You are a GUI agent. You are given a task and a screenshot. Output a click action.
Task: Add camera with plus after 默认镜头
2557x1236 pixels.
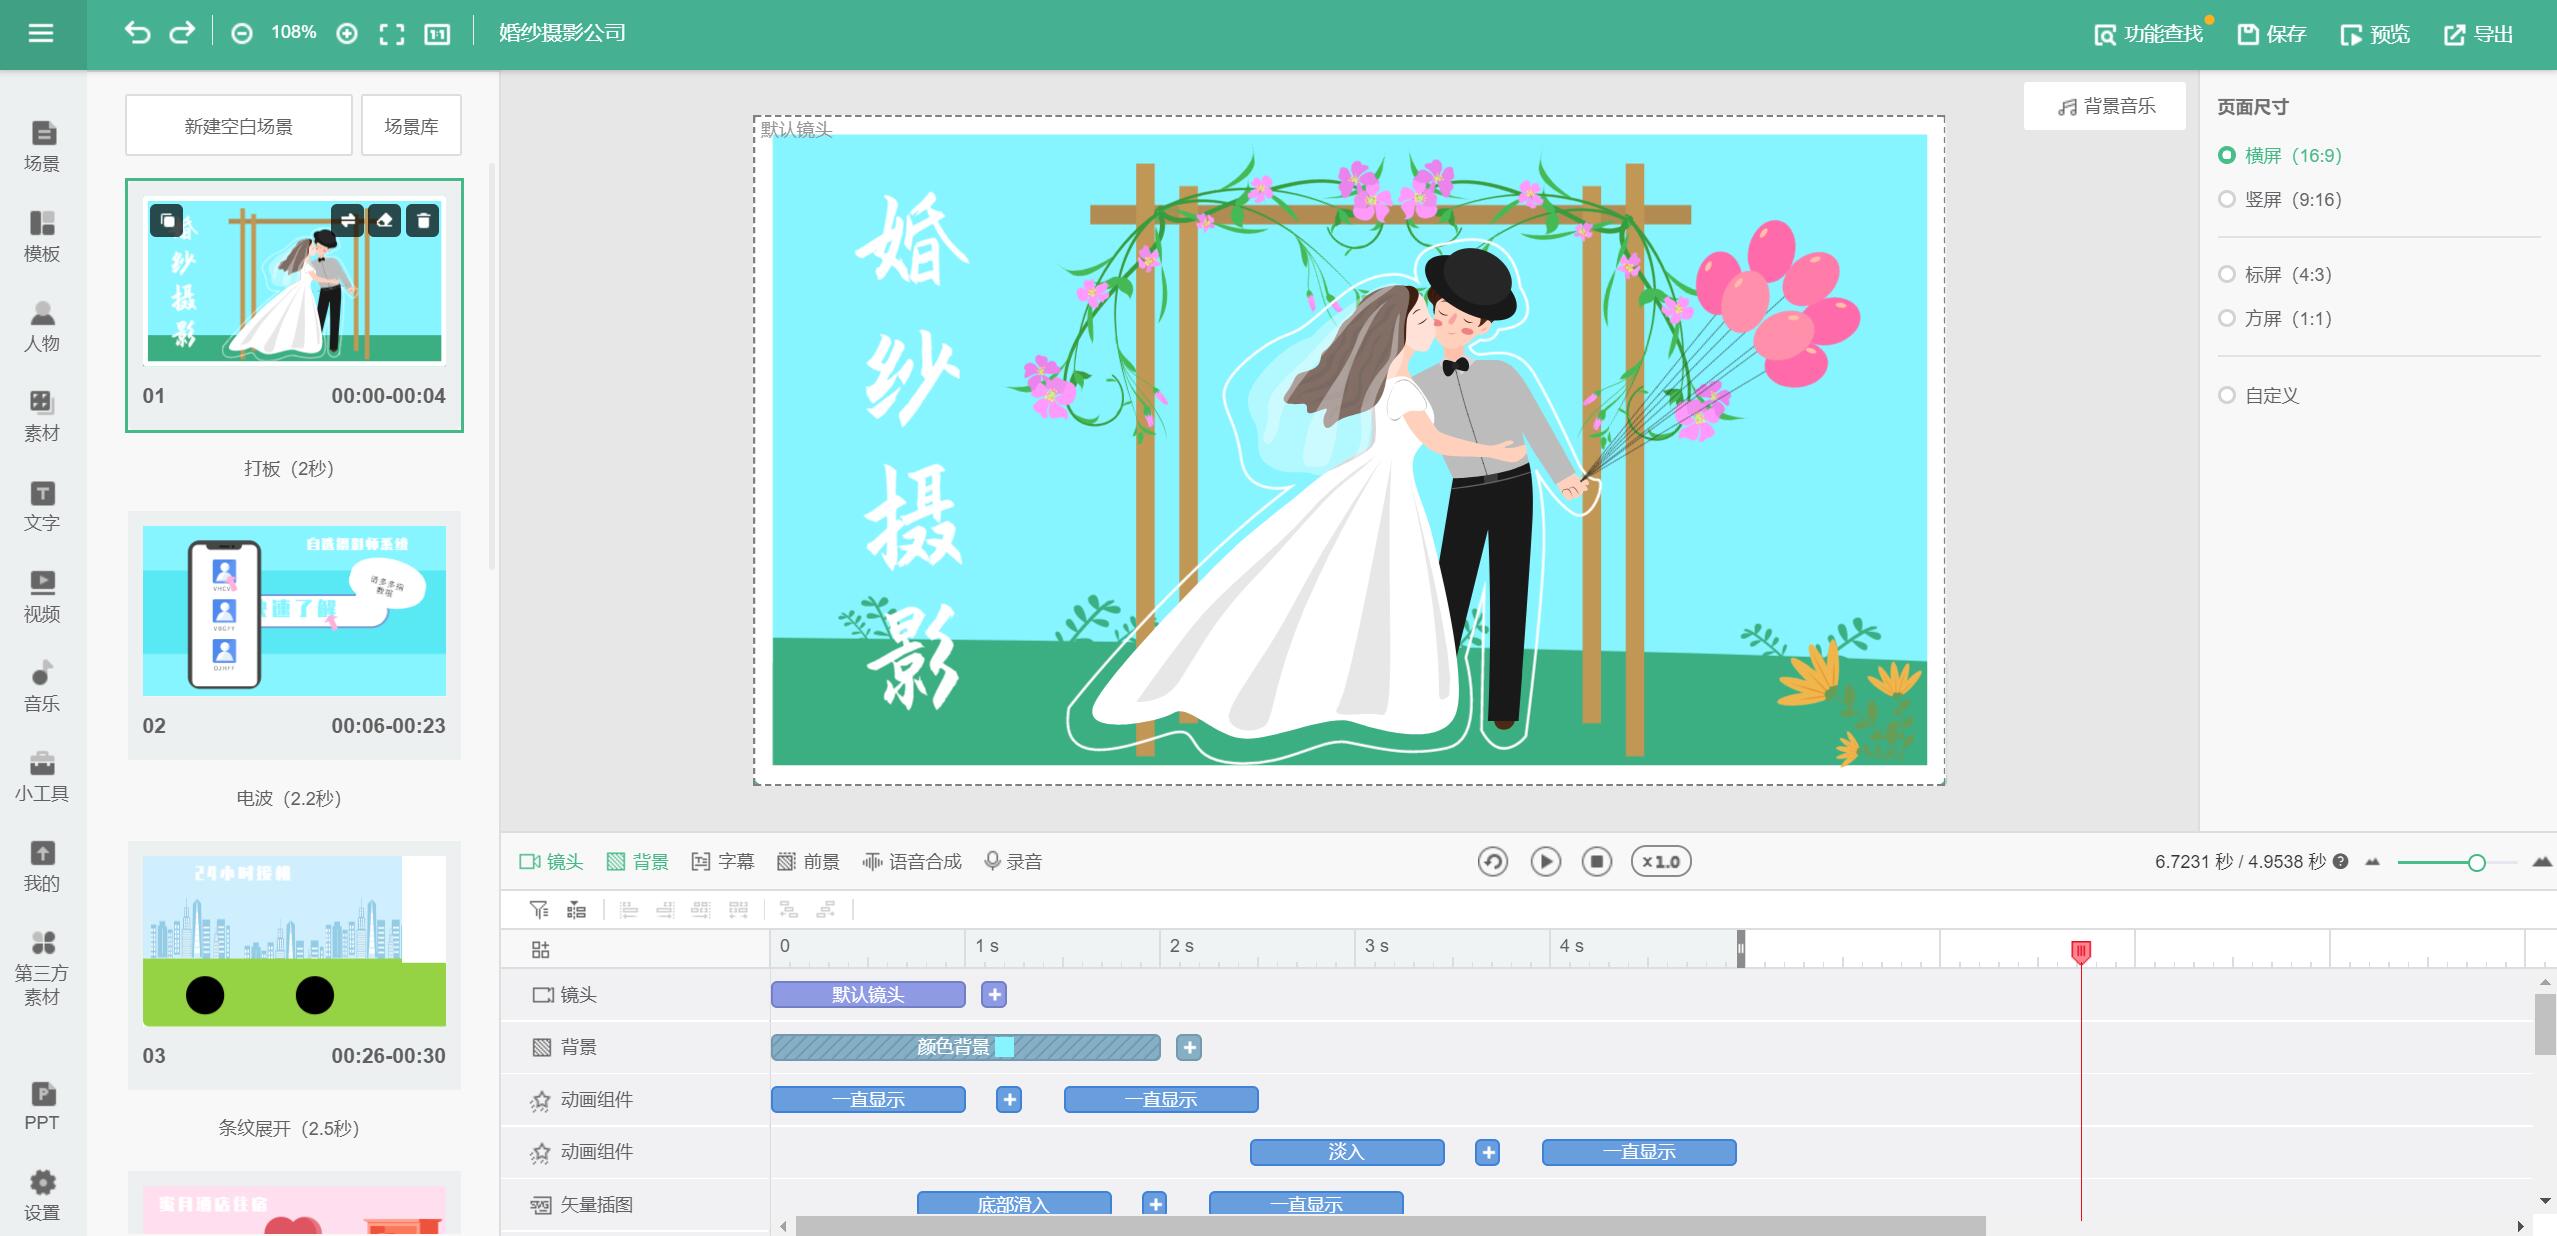click(994, 995)
